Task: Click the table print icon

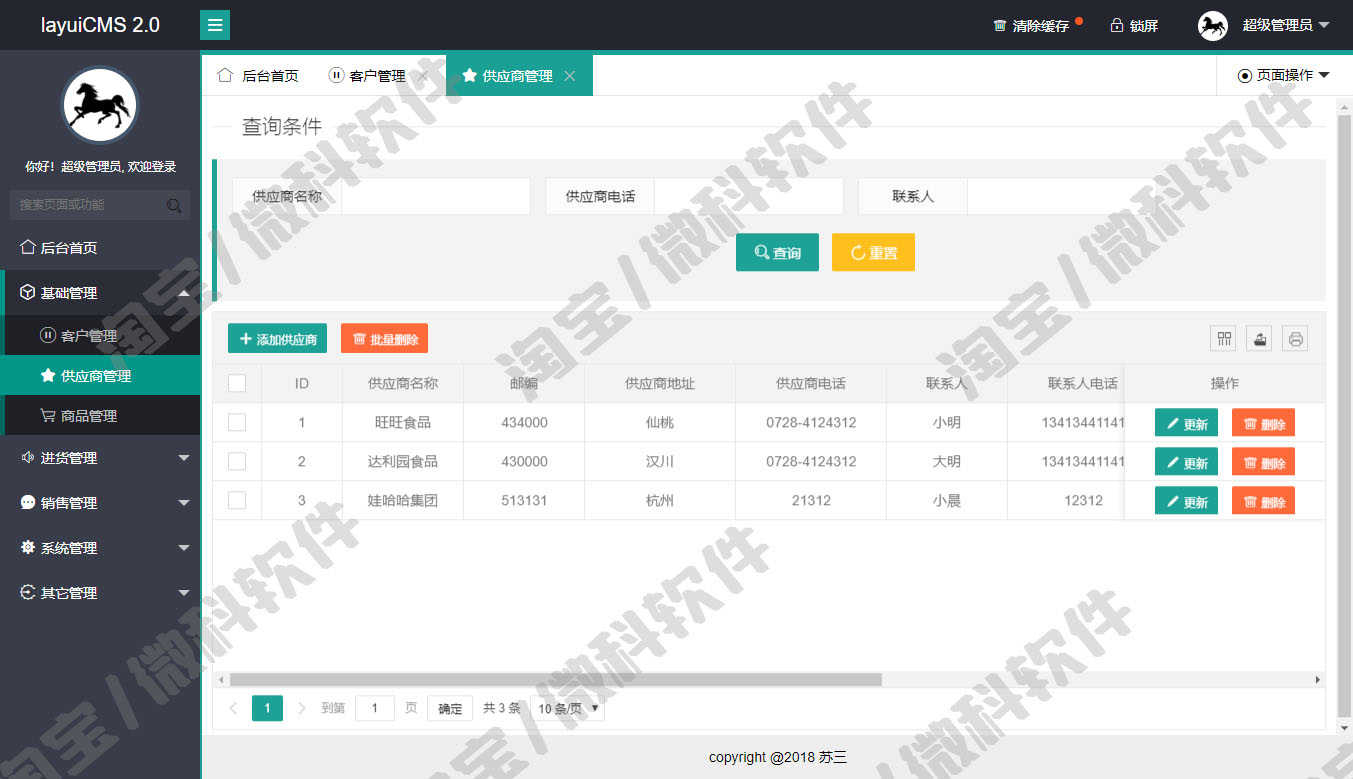Action: [x=1295, y=338]
